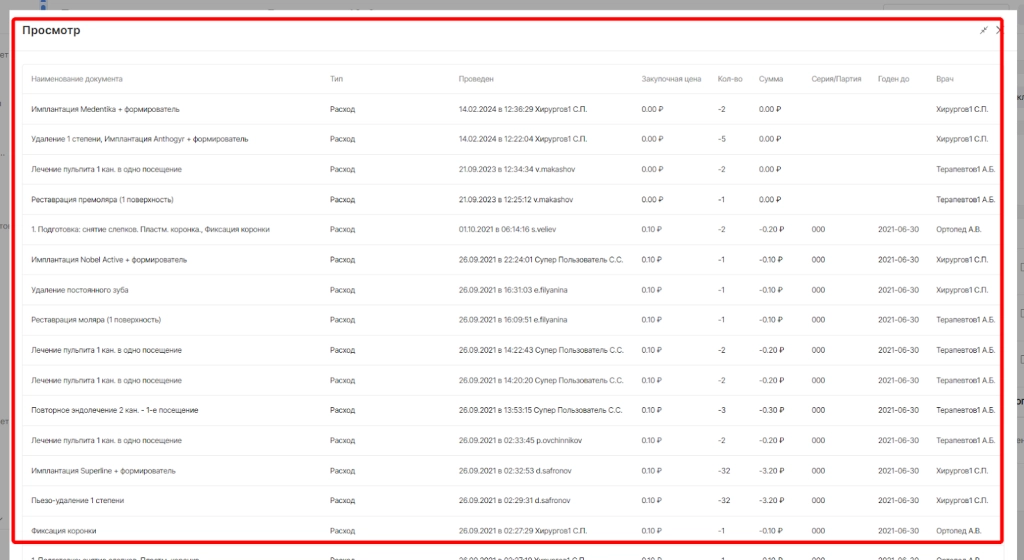Open Имплантация Nobel Active + формирователь entry
Screen dimensions: 1024x560
pyautogui.click(x=109, y=259)
